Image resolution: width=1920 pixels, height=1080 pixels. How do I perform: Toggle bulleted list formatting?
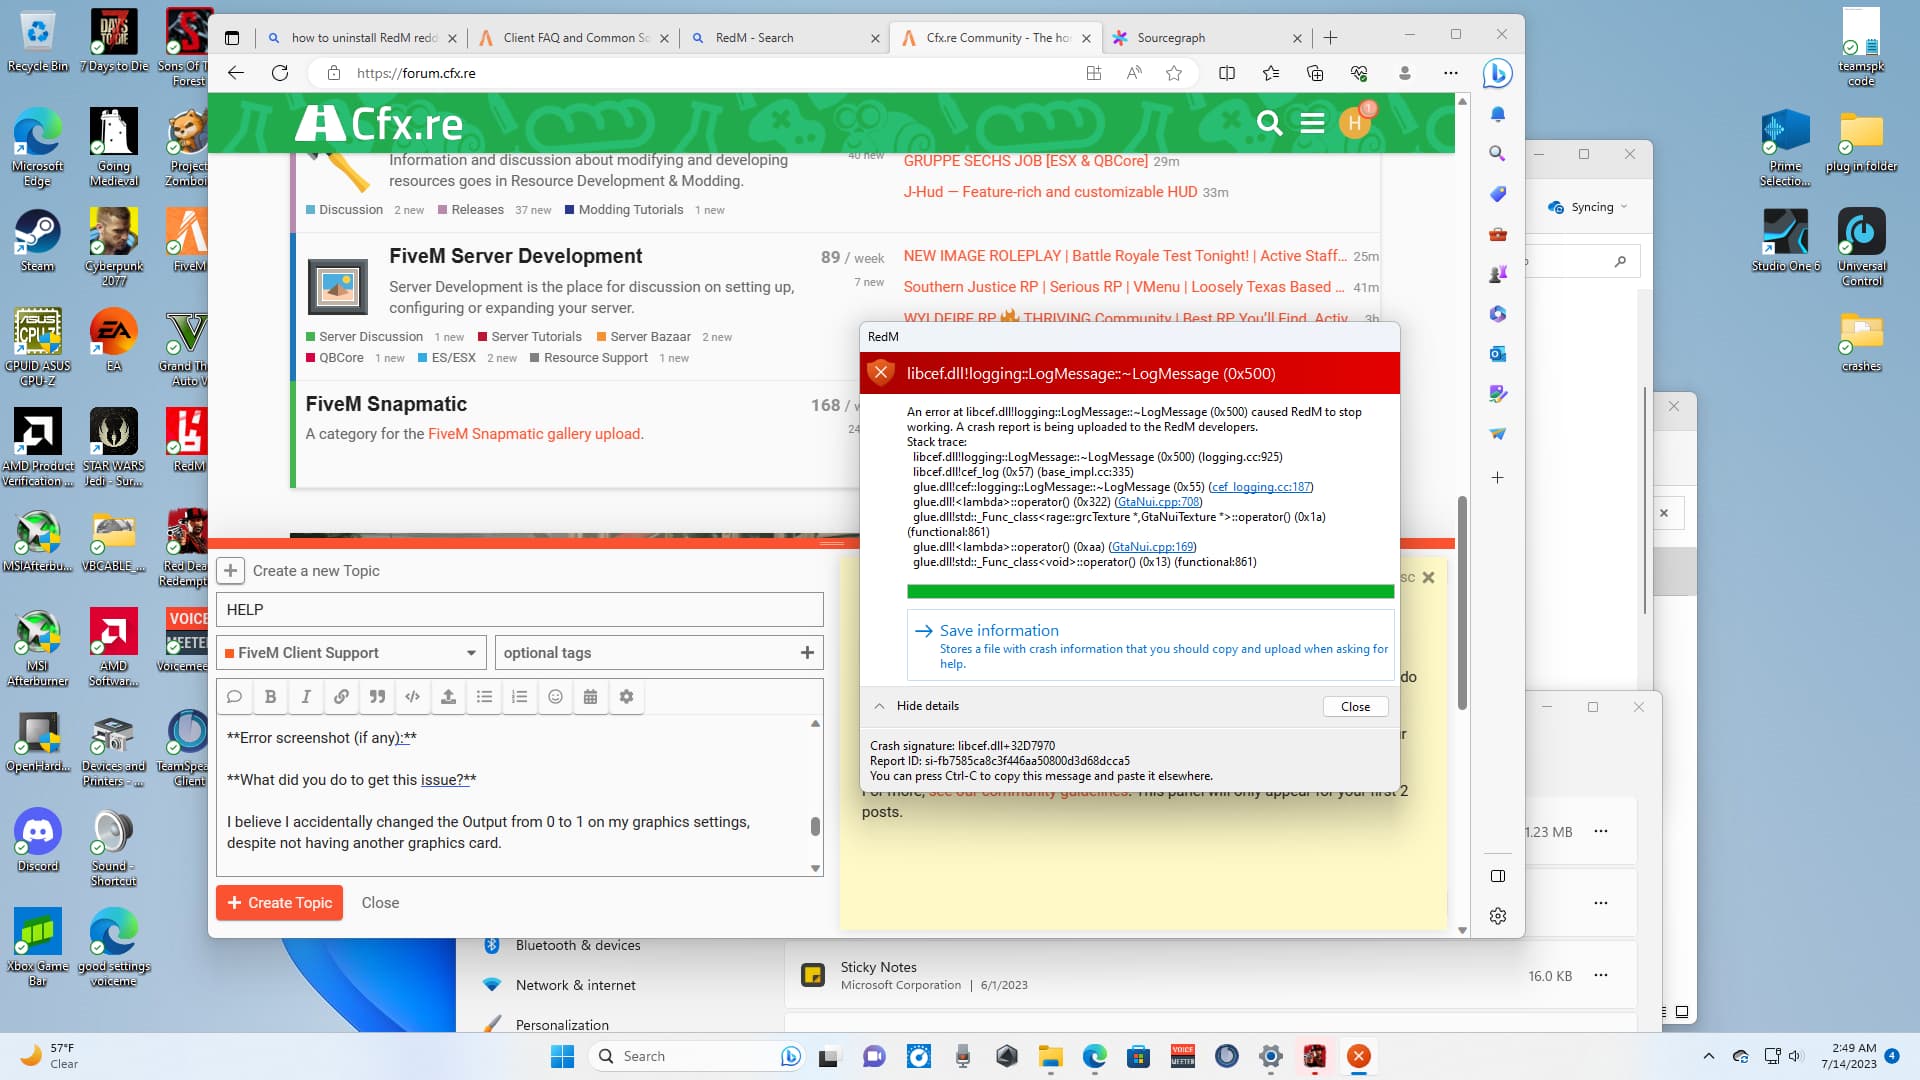coord(484,697)
